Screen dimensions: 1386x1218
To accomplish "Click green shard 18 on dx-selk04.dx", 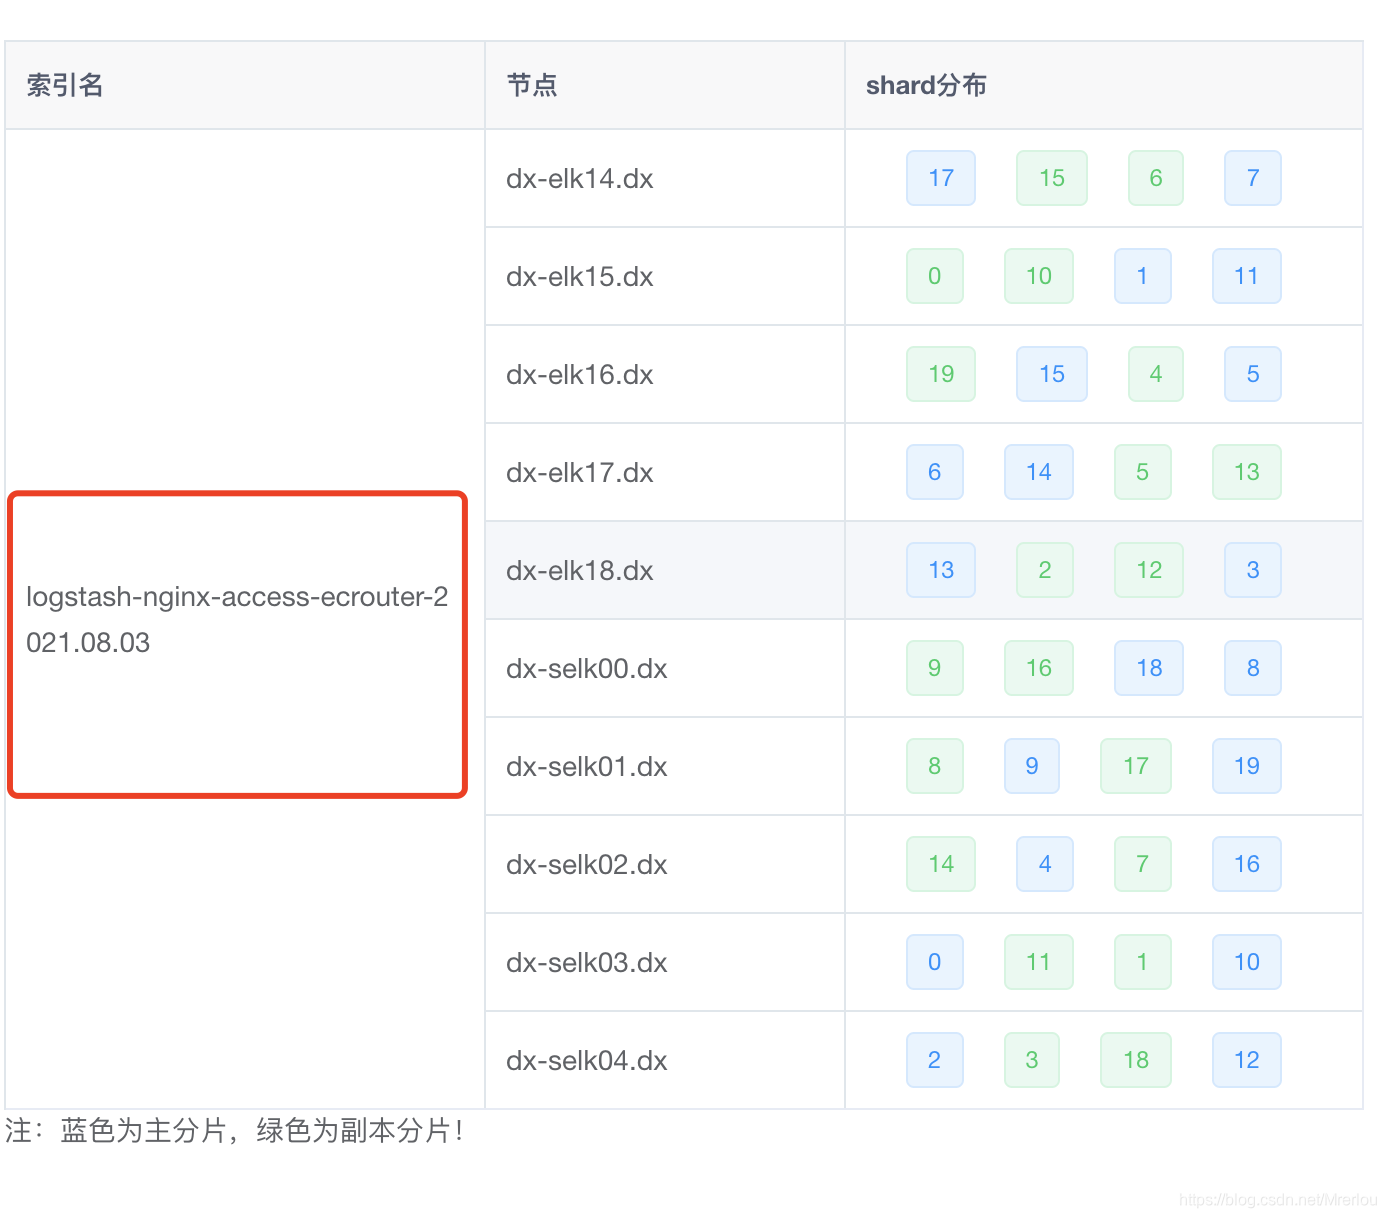I will [x=1136, y=1060].
